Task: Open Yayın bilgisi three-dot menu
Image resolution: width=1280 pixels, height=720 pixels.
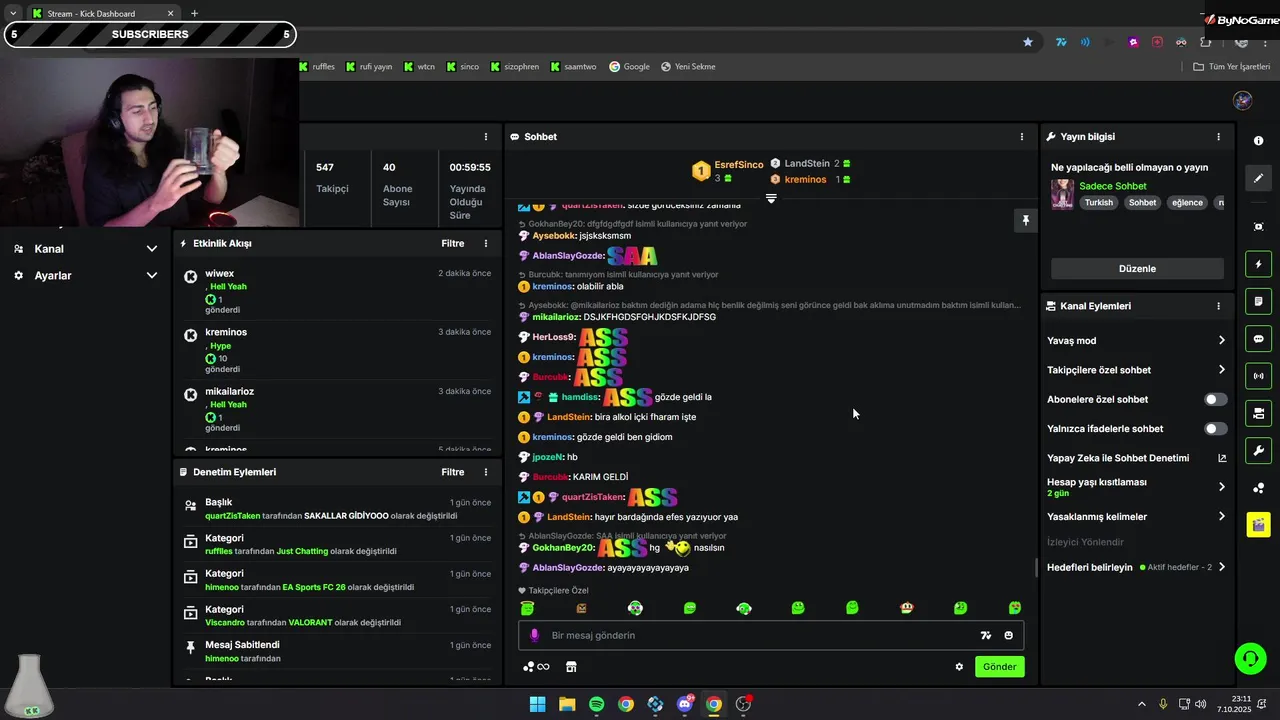Action: coord(1218,137)
